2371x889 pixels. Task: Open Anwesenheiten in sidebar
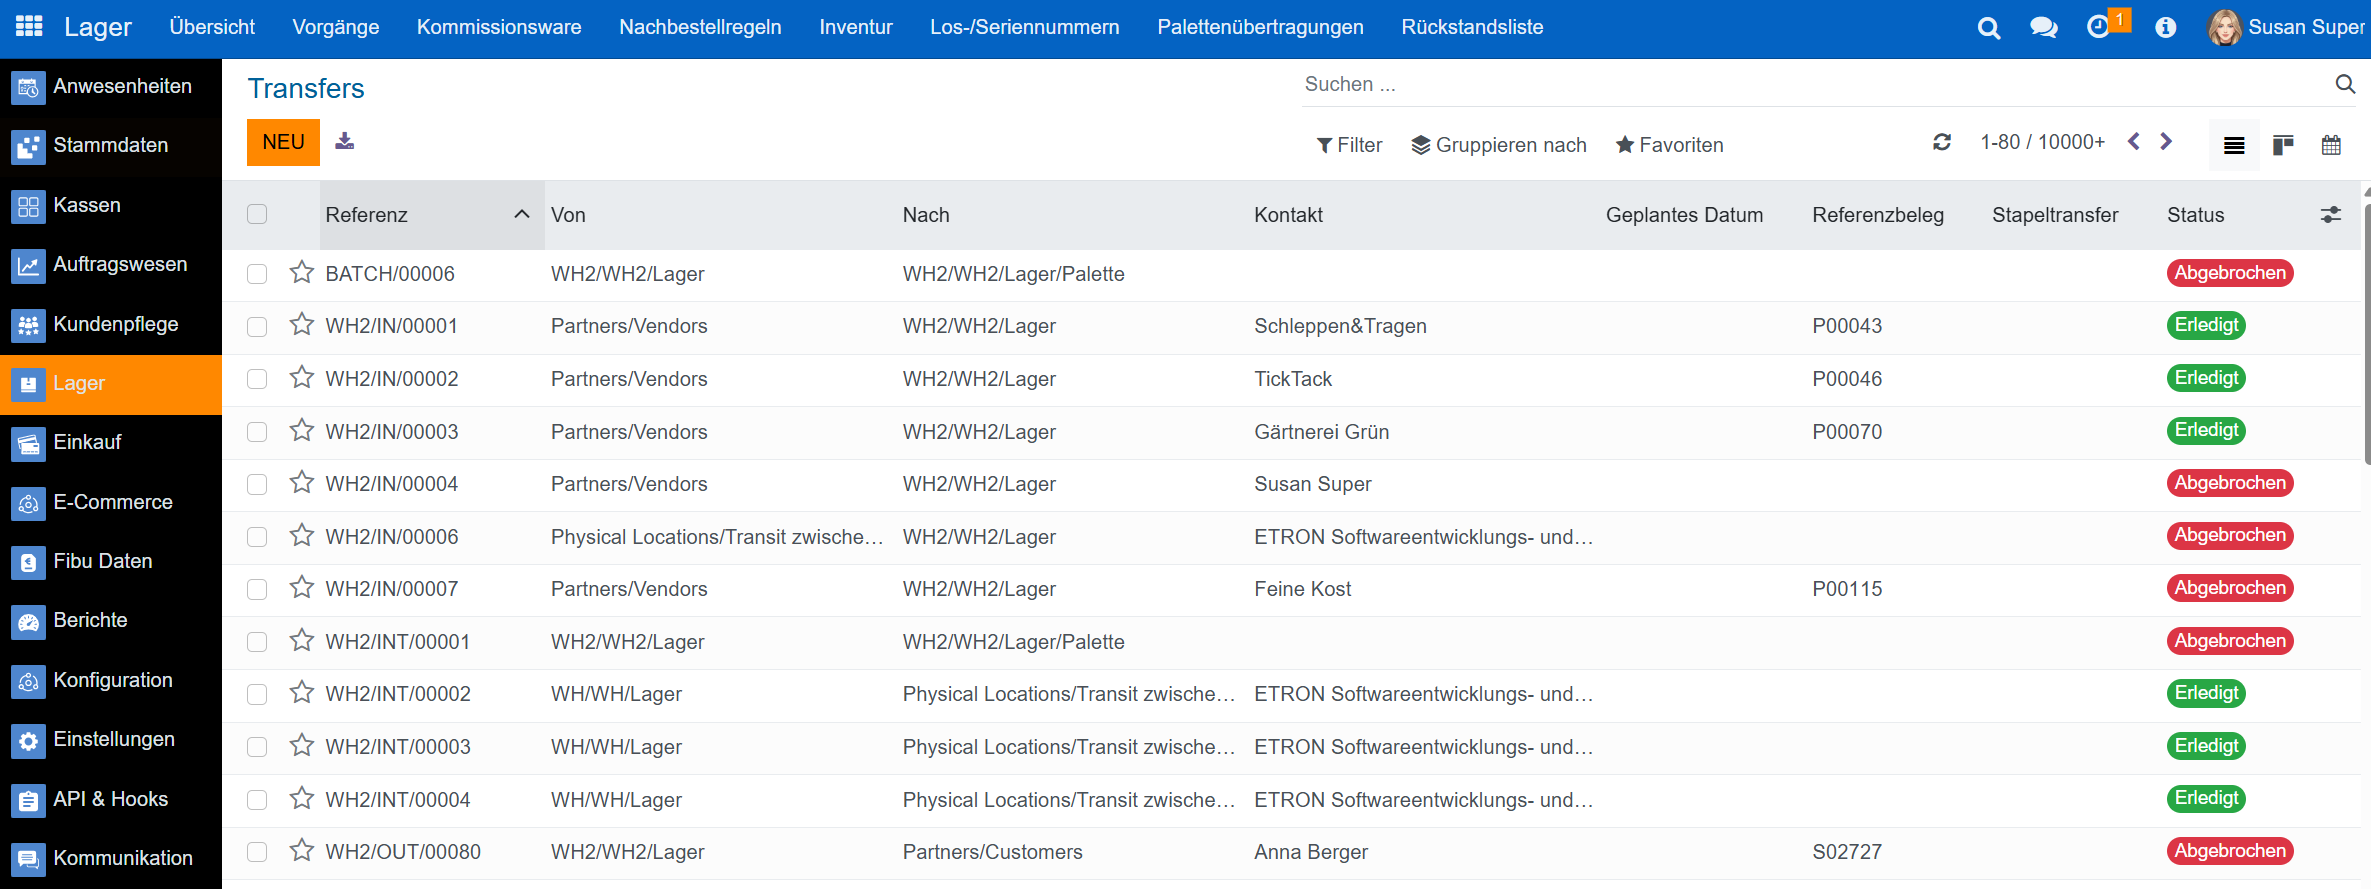[111, 87]
